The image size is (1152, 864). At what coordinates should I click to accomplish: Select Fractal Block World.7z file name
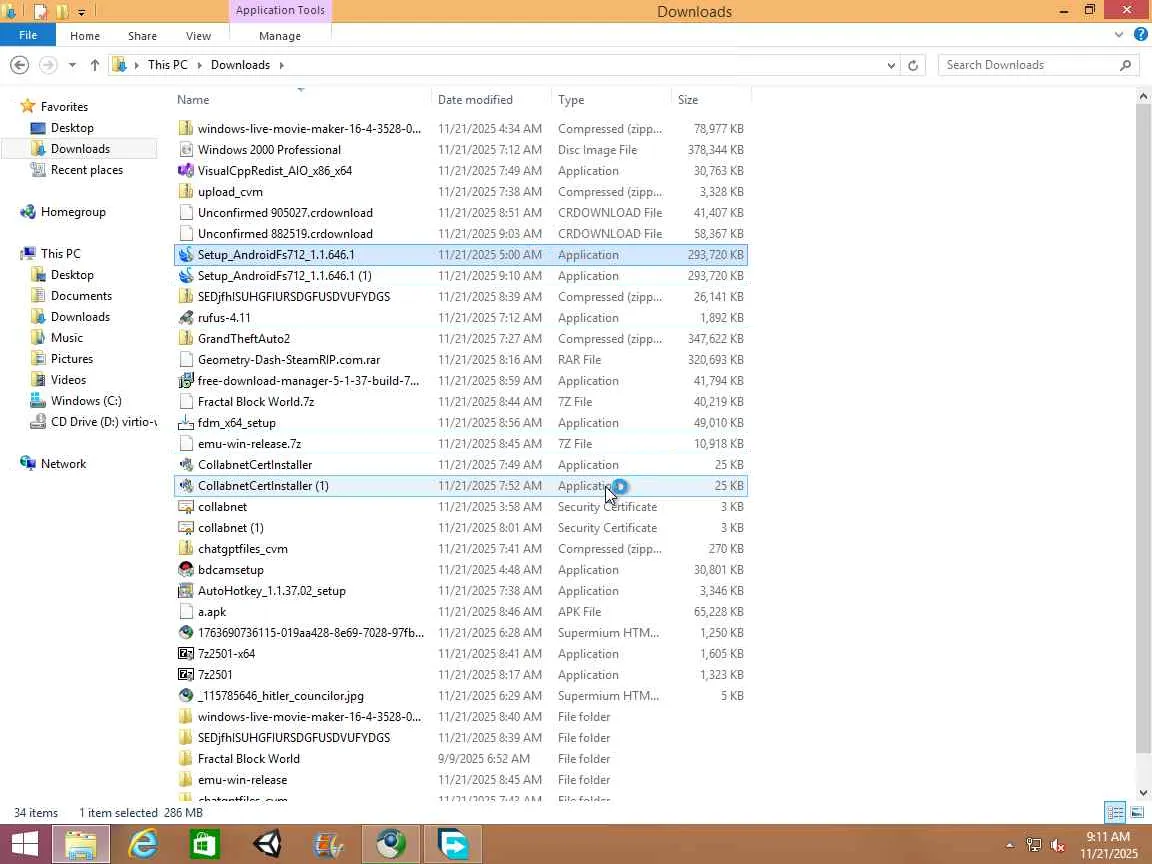(x=256, y=402)
